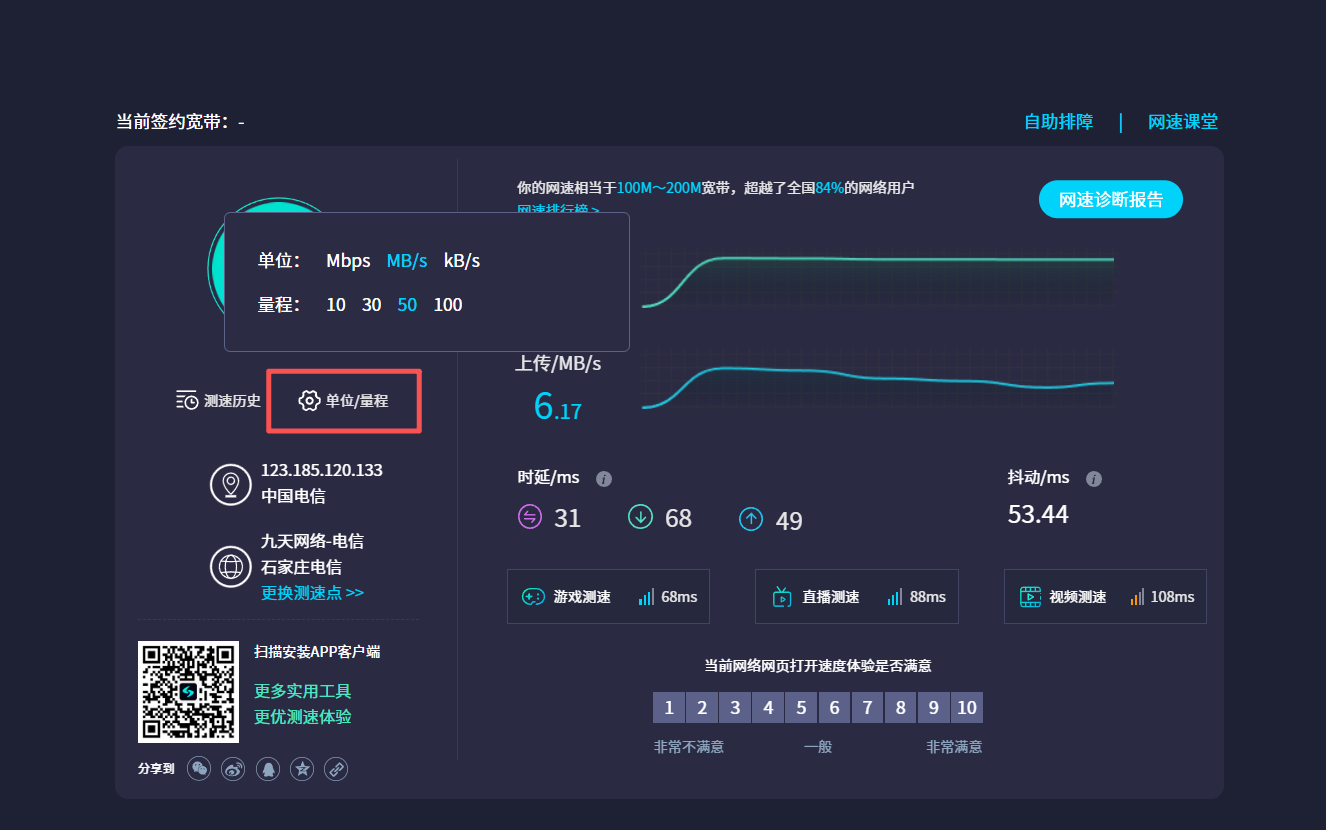The width and height of the screenshot is (1326, 830).
Task: Open 自助排障 link
Action: pos(1058,122)
